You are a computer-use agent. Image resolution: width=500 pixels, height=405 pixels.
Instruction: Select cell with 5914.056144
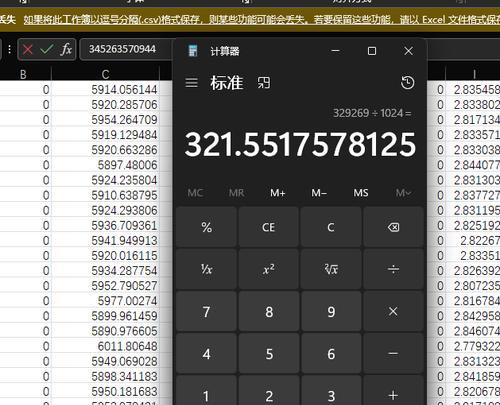(106, 90)
